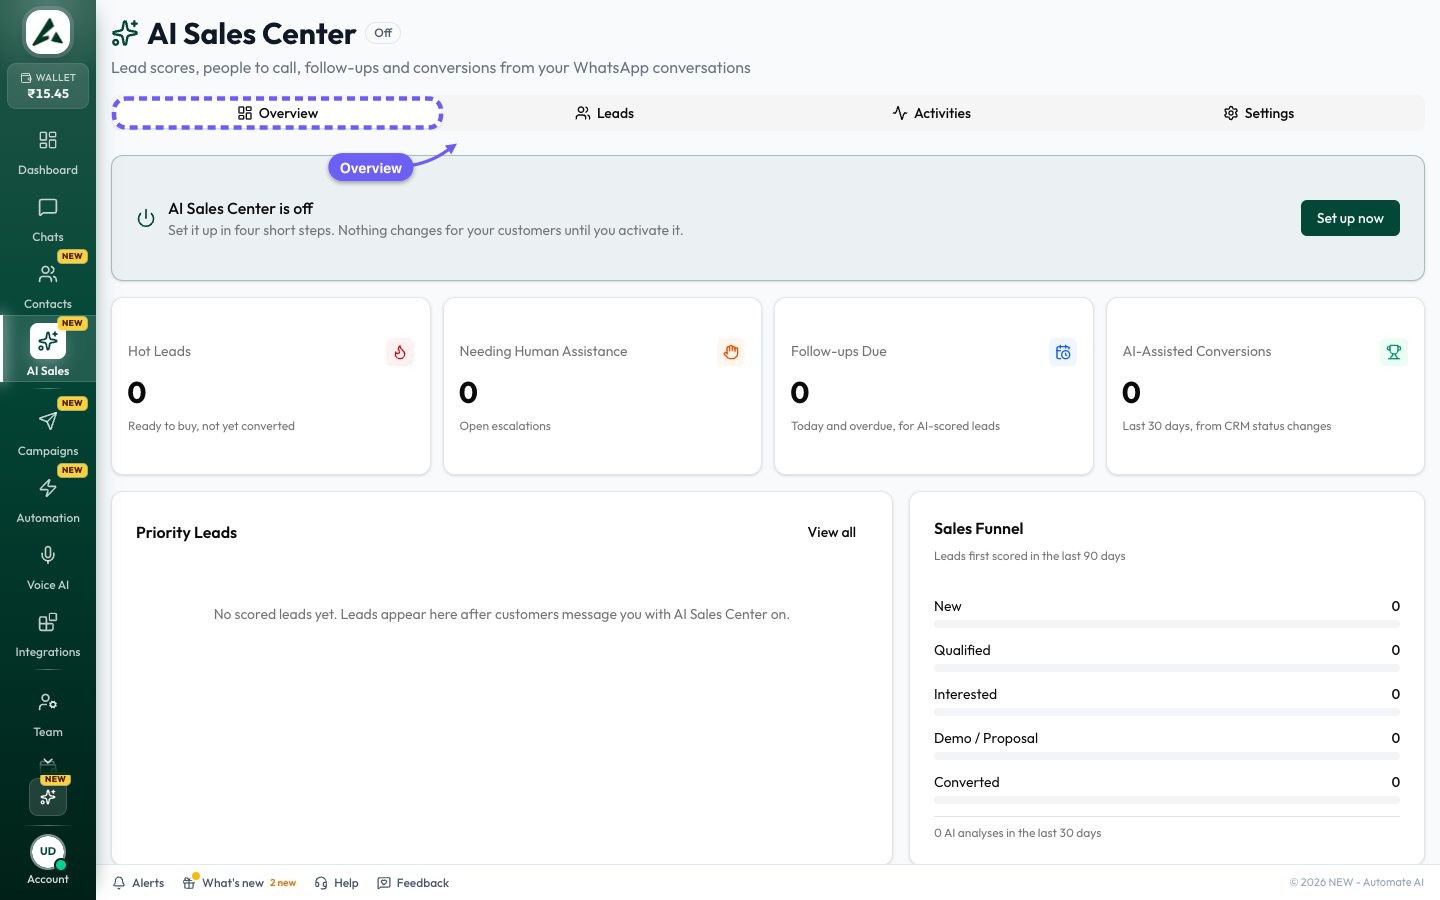Image resolution: width=1440 pixels, height=900 pixels.
Task: Open the Wallet balance ₹15.45
Action: (48, 86)
